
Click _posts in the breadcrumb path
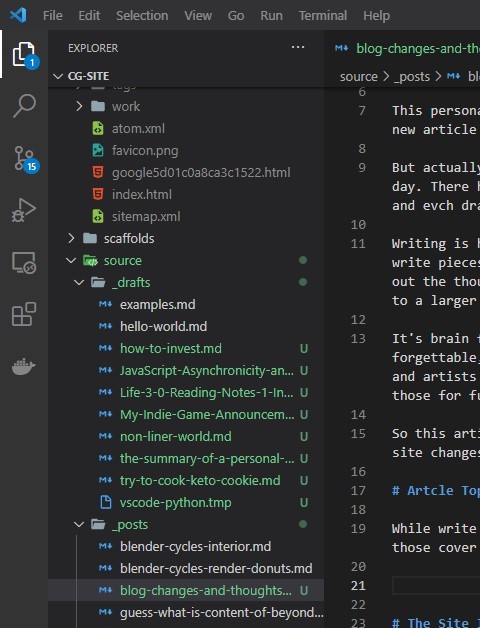(x=412, y=76)
